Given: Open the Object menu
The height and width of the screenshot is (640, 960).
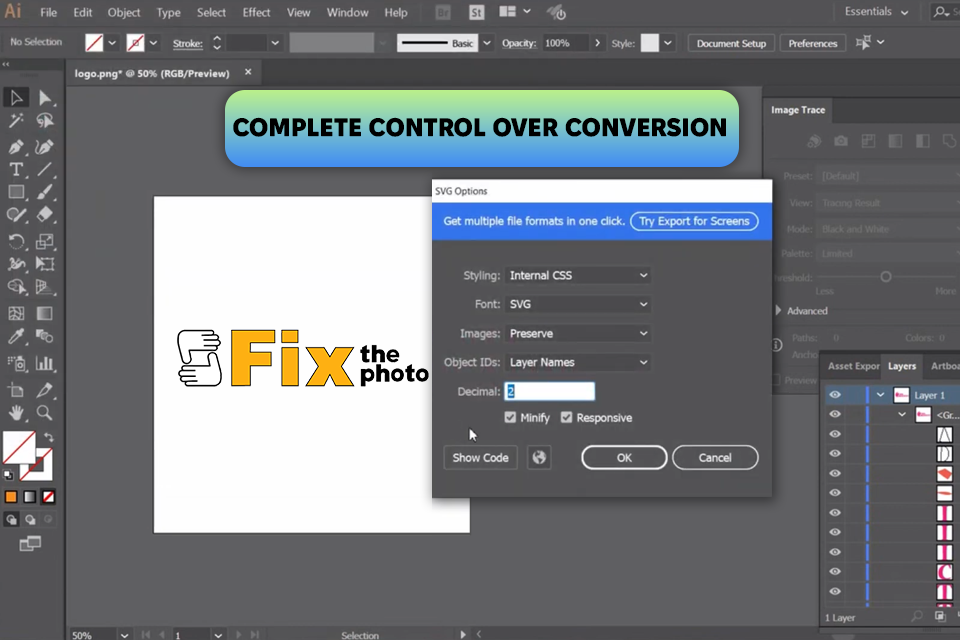Looking at the screenshot, I should pyautogui.click(x=124, y=12).
